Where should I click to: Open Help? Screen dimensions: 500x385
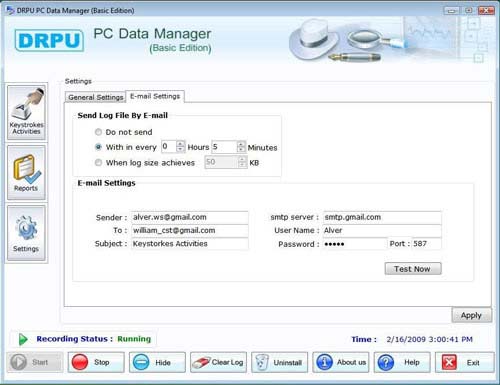tap(402, 362)
